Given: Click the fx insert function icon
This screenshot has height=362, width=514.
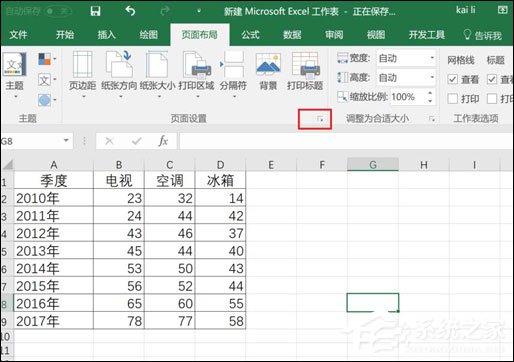Looking at the screenshot, I should point(163,141).
